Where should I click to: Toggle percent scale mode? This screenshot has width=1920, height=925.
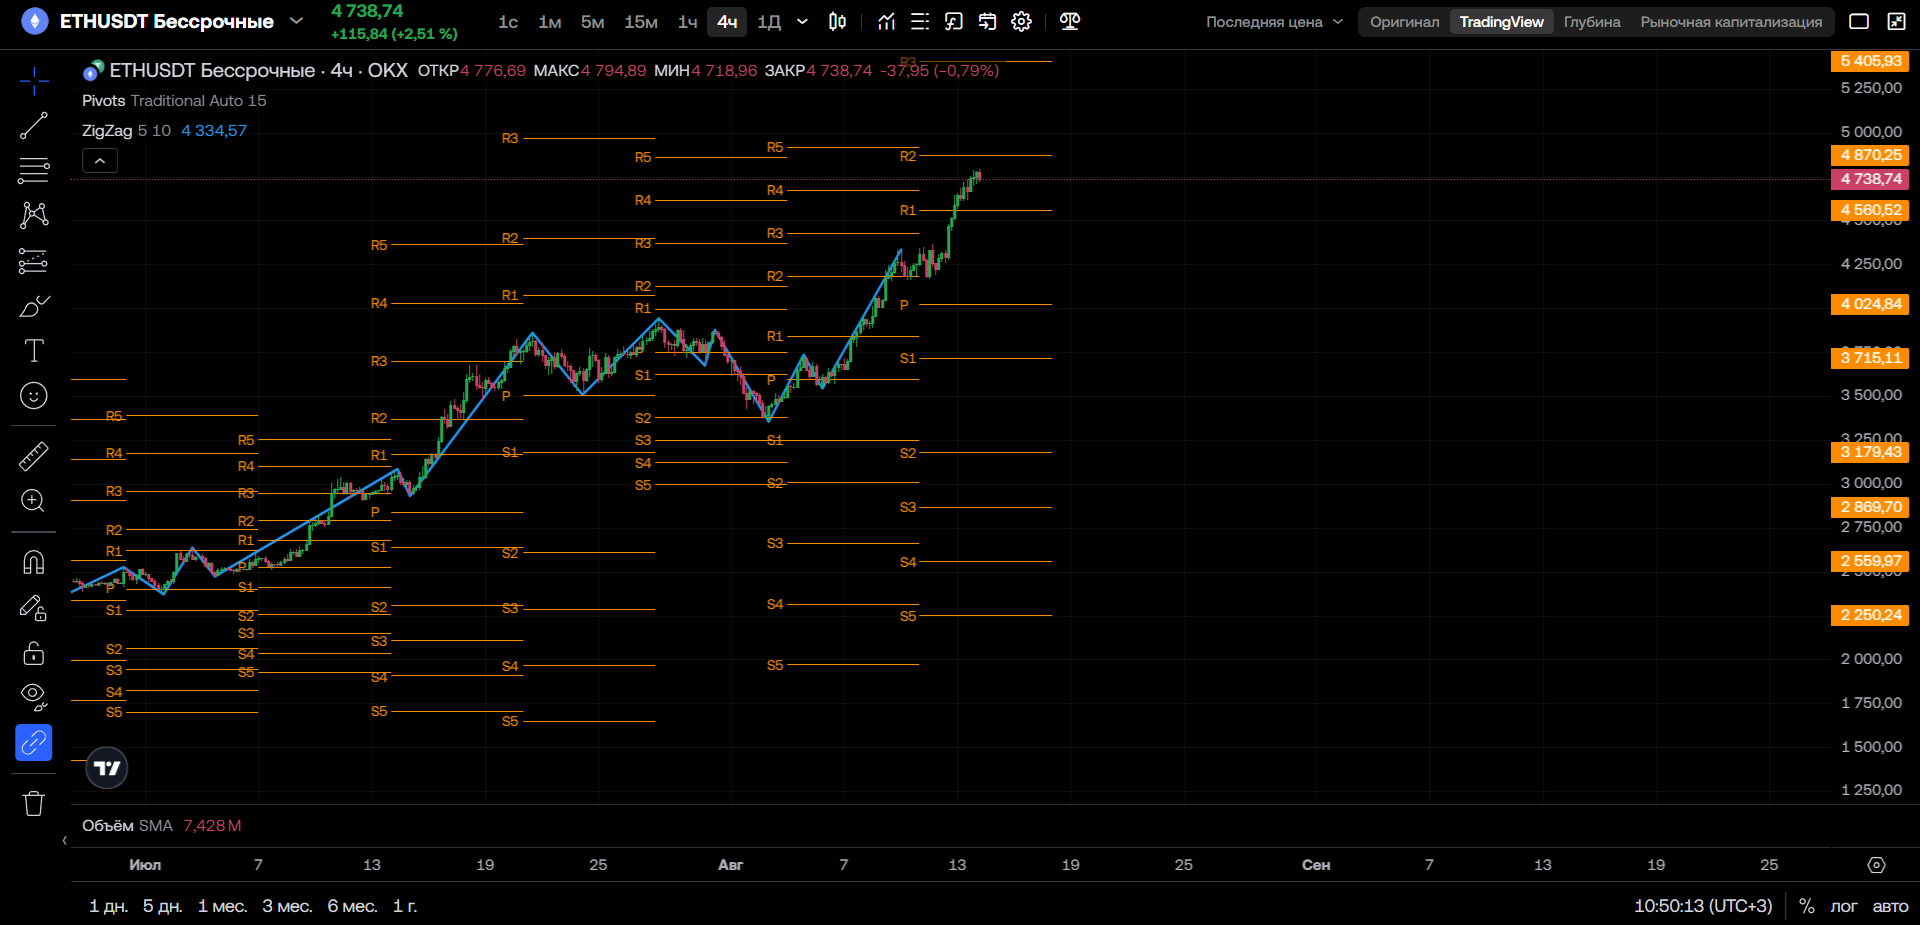[x=1807, y=906]
